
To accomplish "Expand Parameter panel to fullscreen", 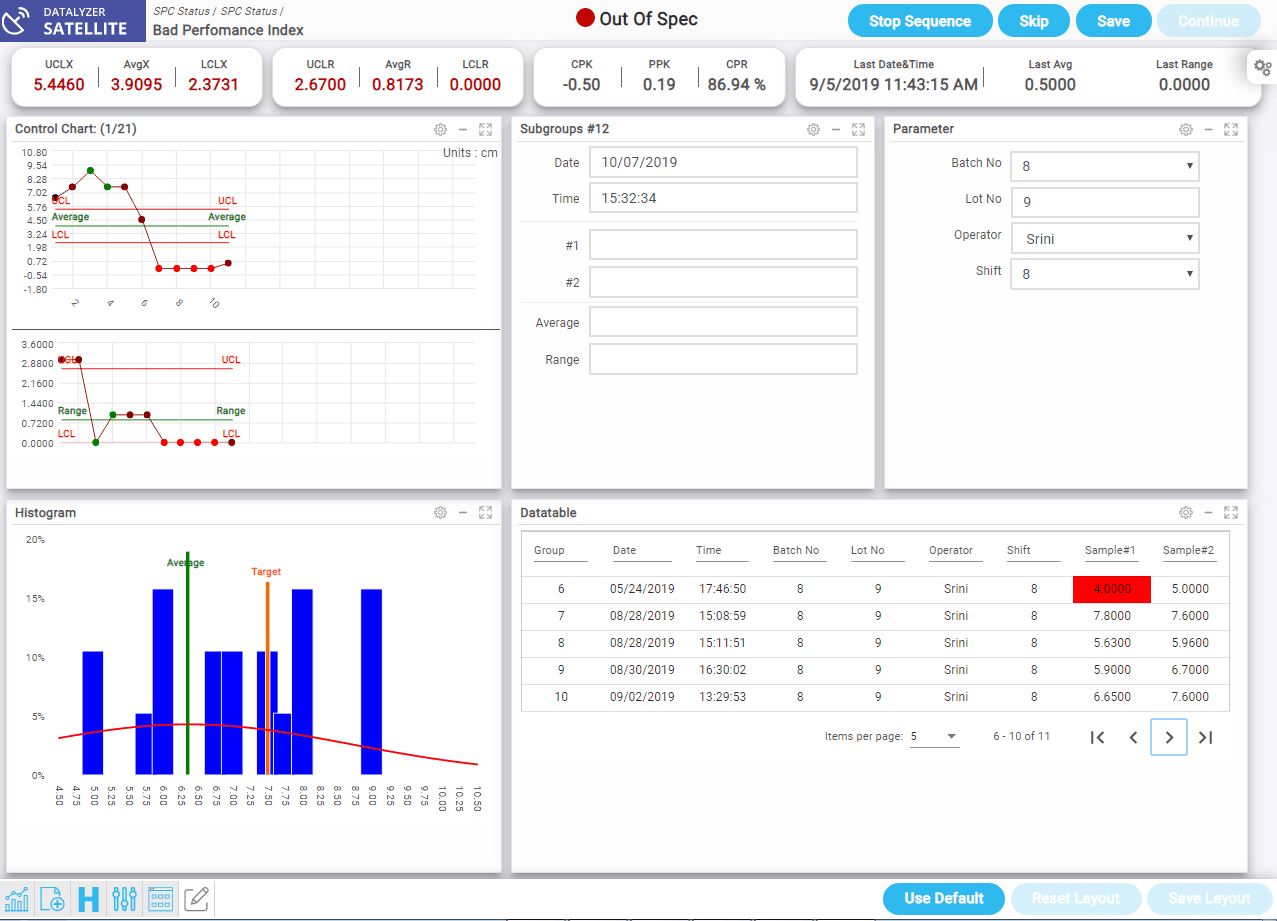I will (1231, 129).
